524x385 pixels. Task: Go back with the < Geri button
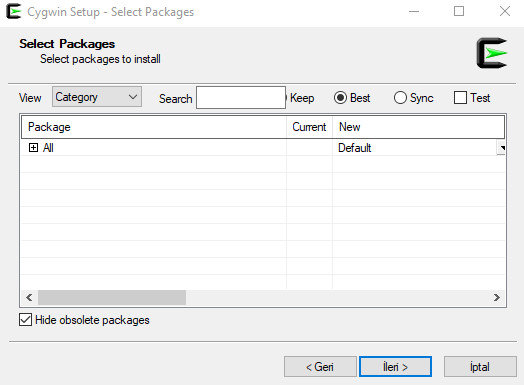pos(320,367)
